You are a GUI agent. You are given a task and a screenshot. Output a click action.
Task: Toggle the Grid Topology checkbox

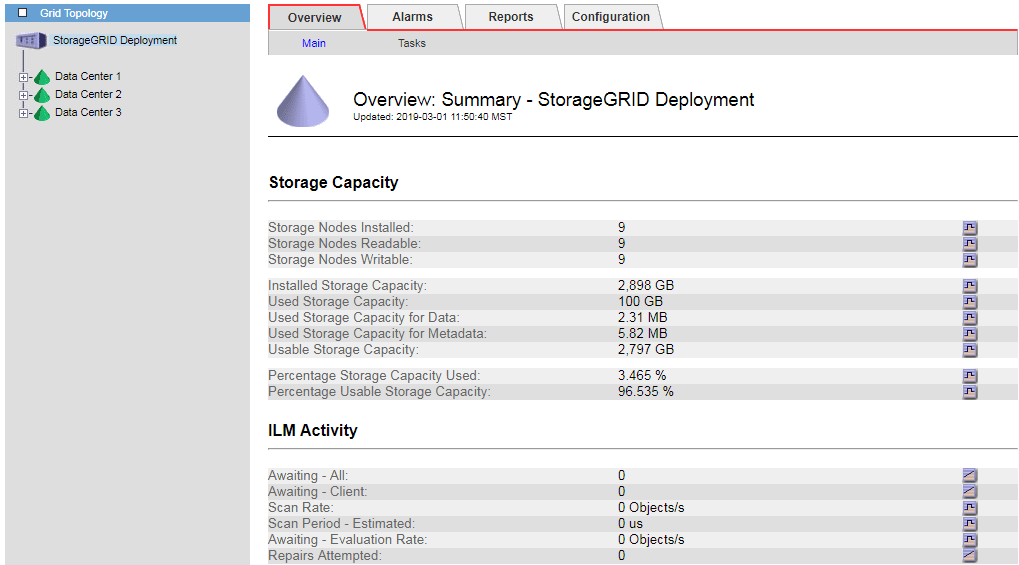point(23,13)
